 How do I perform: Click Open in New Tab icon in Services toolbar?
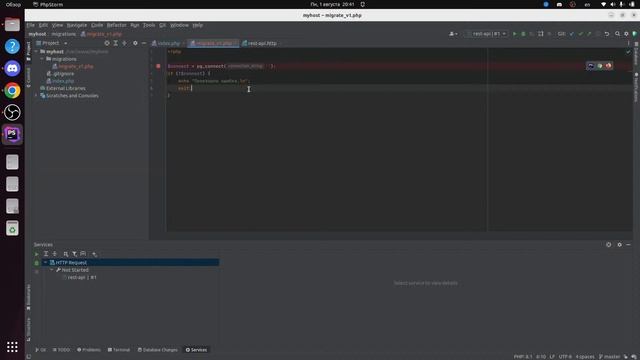[83, 254]
